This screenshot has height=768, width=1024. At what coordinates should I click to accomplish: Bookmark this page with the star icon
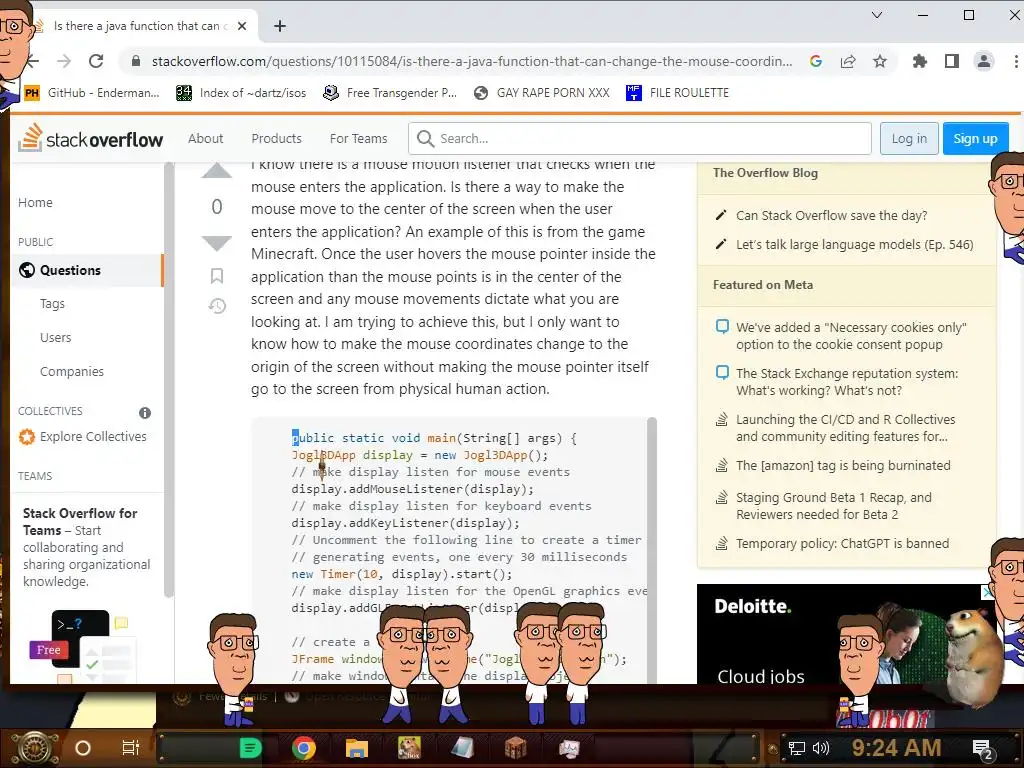(x=880, y=61)
